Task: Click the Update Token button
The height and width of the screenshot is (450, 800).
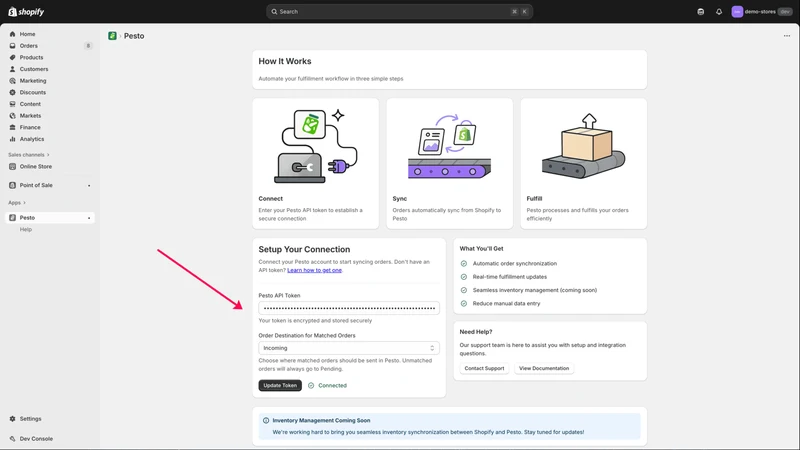Action: [280, 385]
